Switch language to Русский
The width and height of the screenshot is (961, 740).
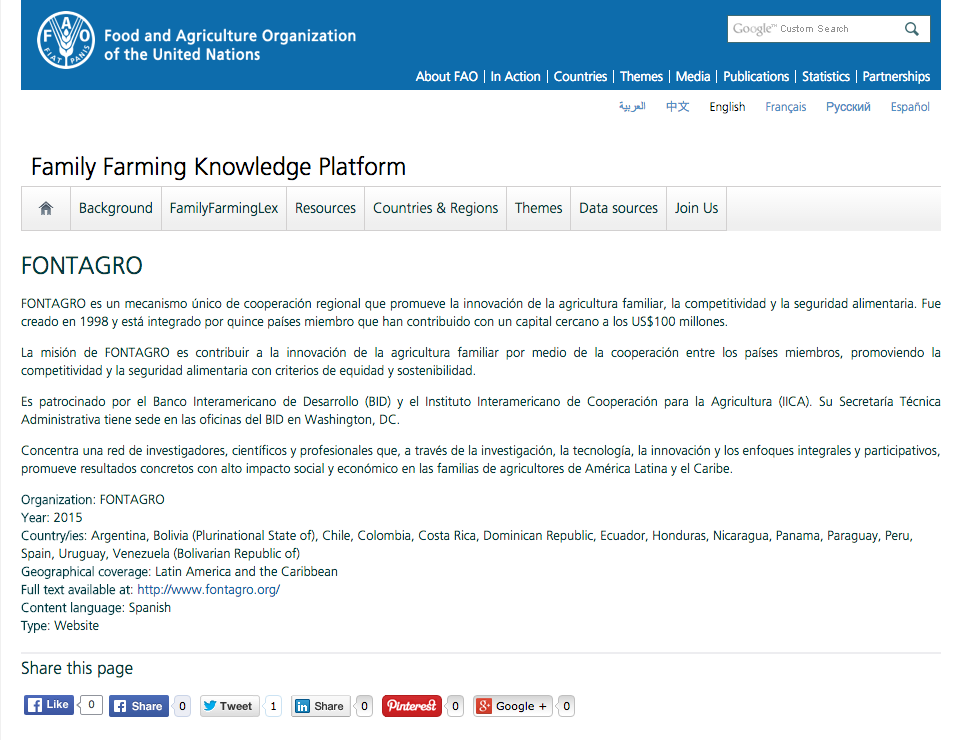click(x=848, y=107)
